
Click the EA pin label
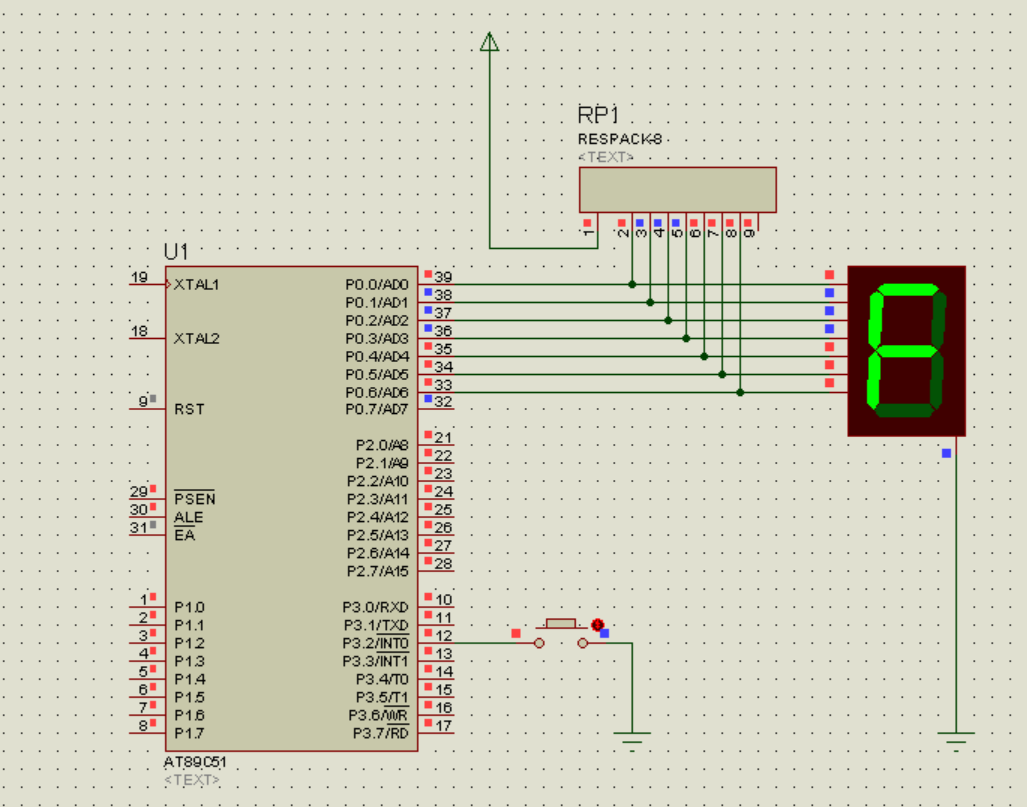[x=185, y=535]
